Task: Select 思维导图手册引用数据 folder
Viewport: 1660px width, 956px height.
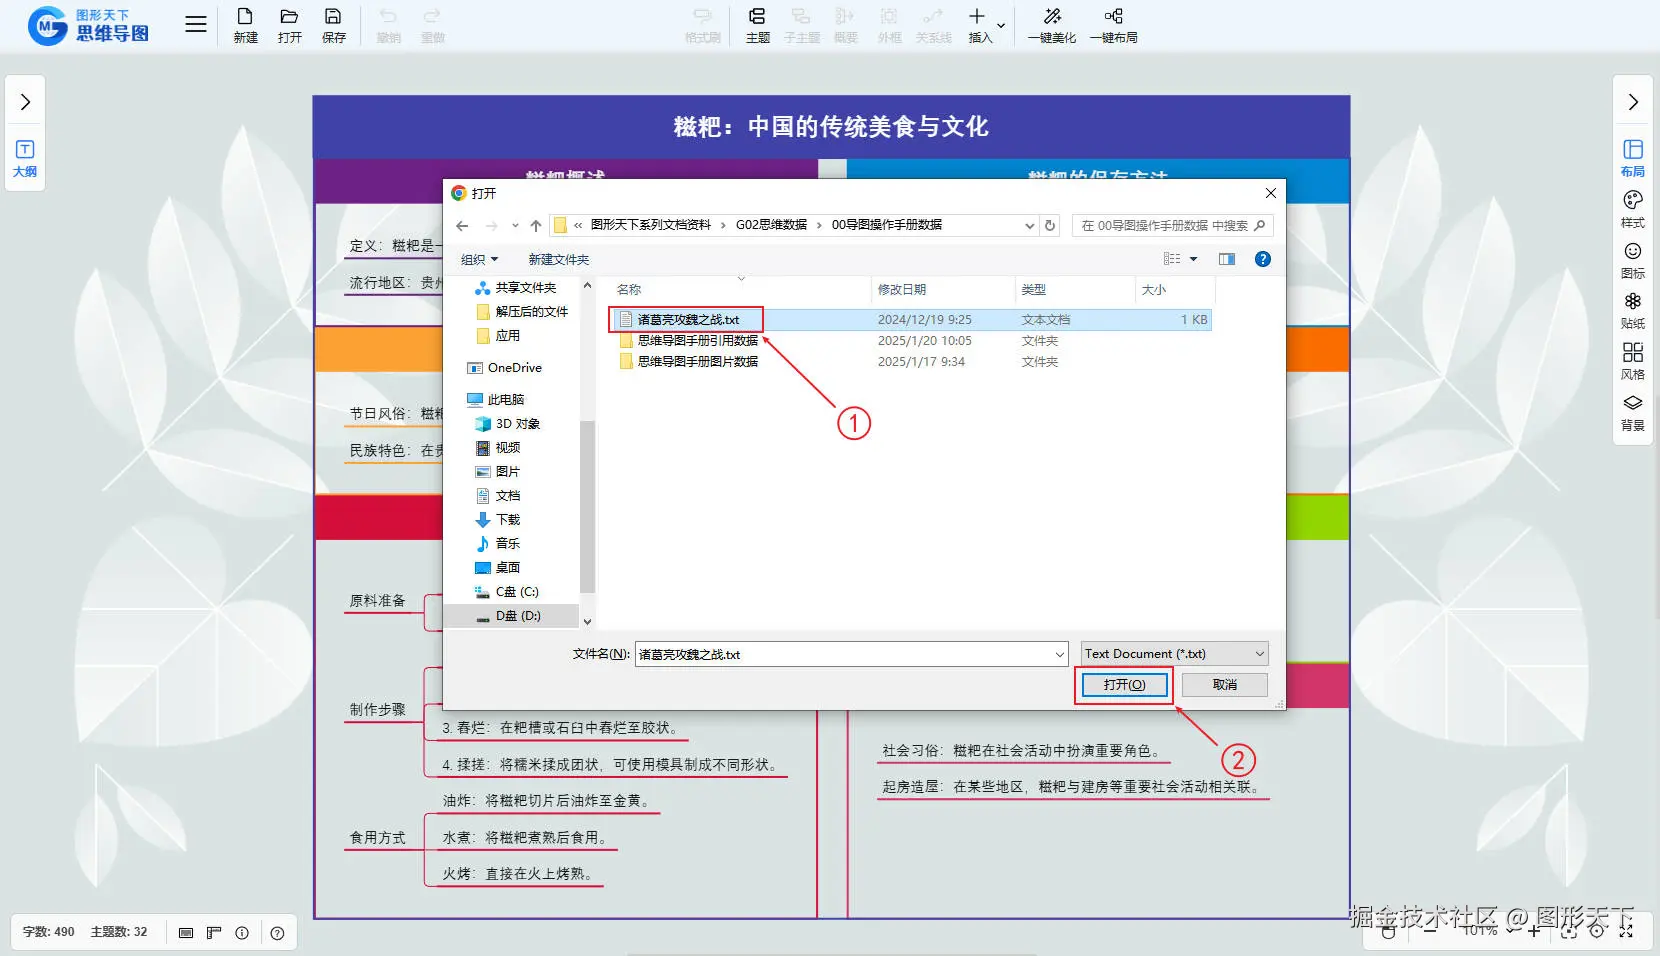Action: point(698,341)
